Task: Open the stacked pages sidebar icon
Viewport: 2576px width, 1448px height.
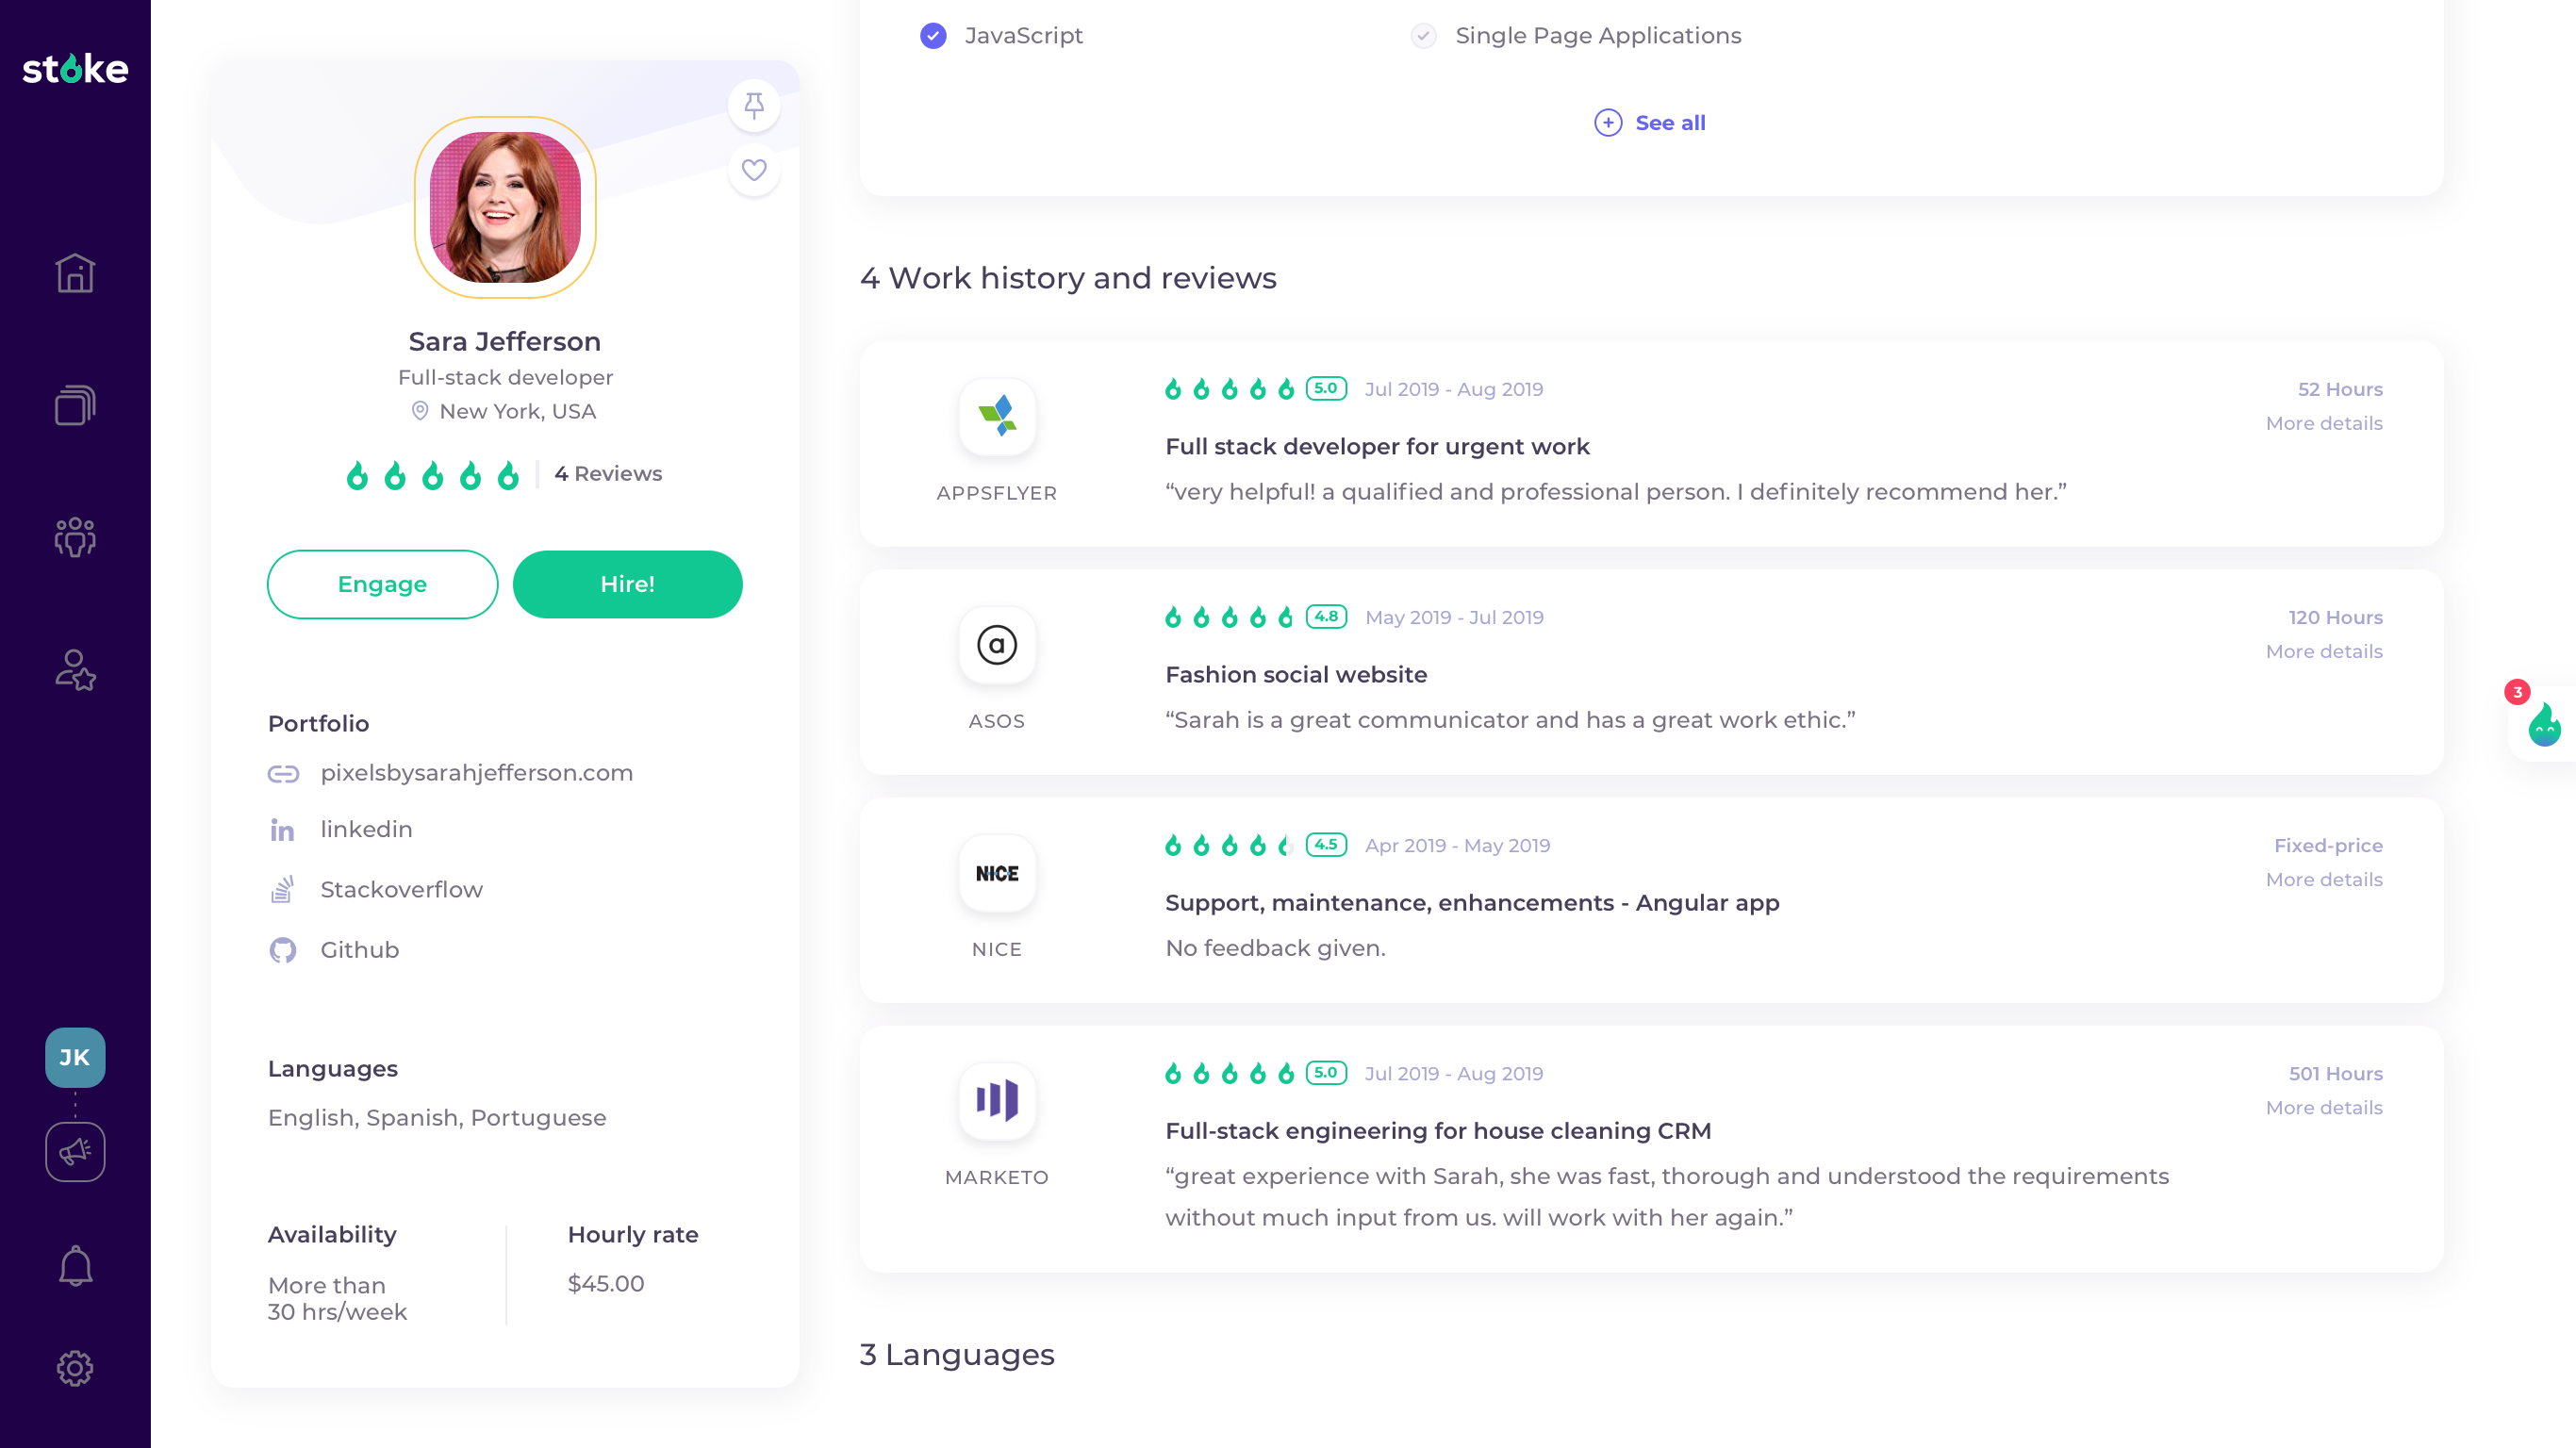Action: point(75,405)
